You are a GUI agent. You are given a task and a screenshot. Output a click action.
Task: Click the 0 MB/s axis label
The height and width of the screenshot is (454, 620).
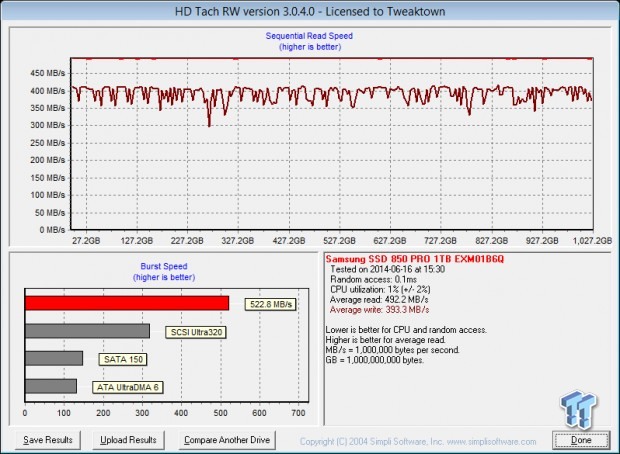tap(52, 230)
